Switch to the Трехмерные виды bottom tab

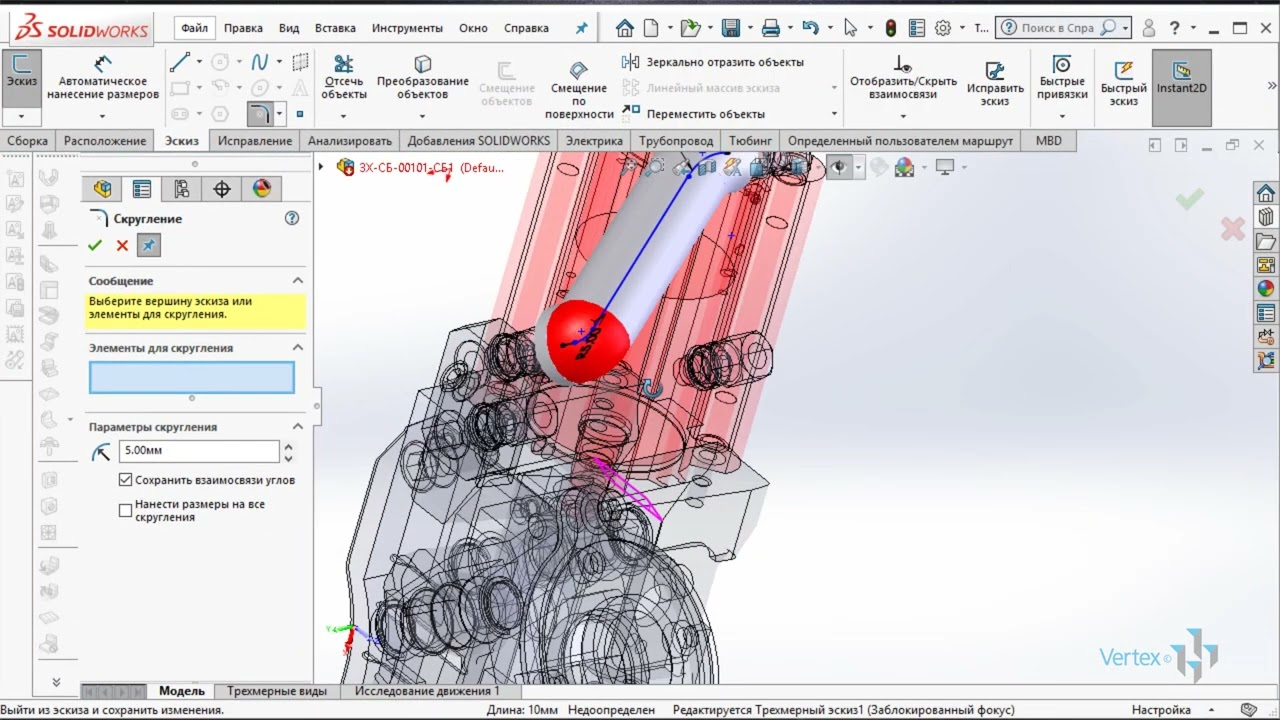(x=277, y=691)
